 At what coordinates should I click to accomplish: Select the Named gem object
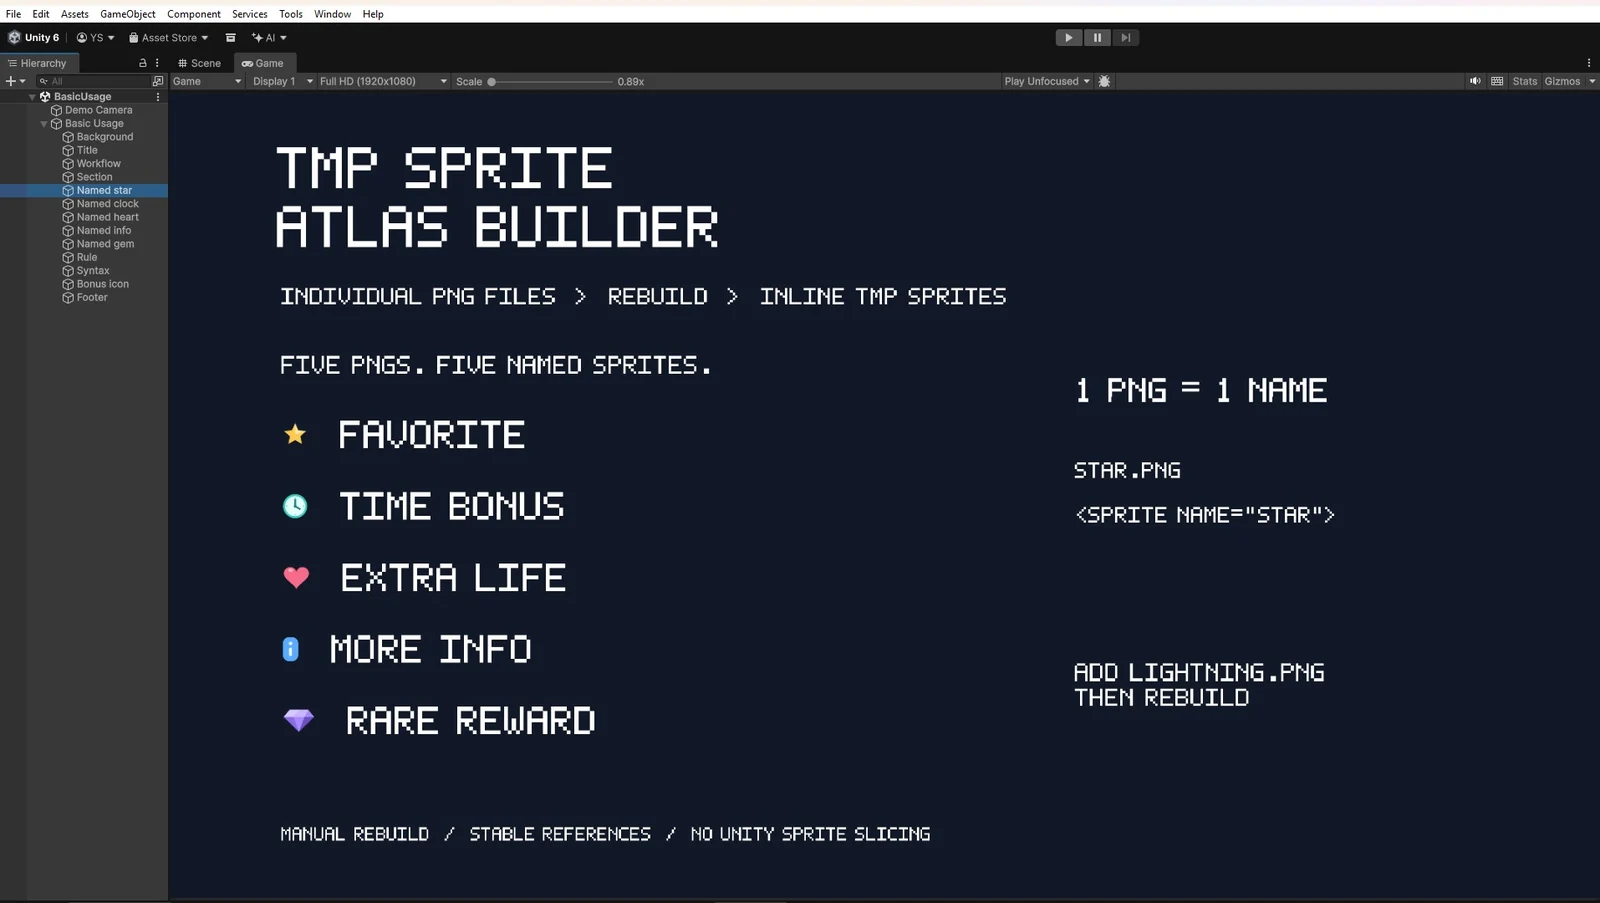pyautogui.click(x=105, y=244)
